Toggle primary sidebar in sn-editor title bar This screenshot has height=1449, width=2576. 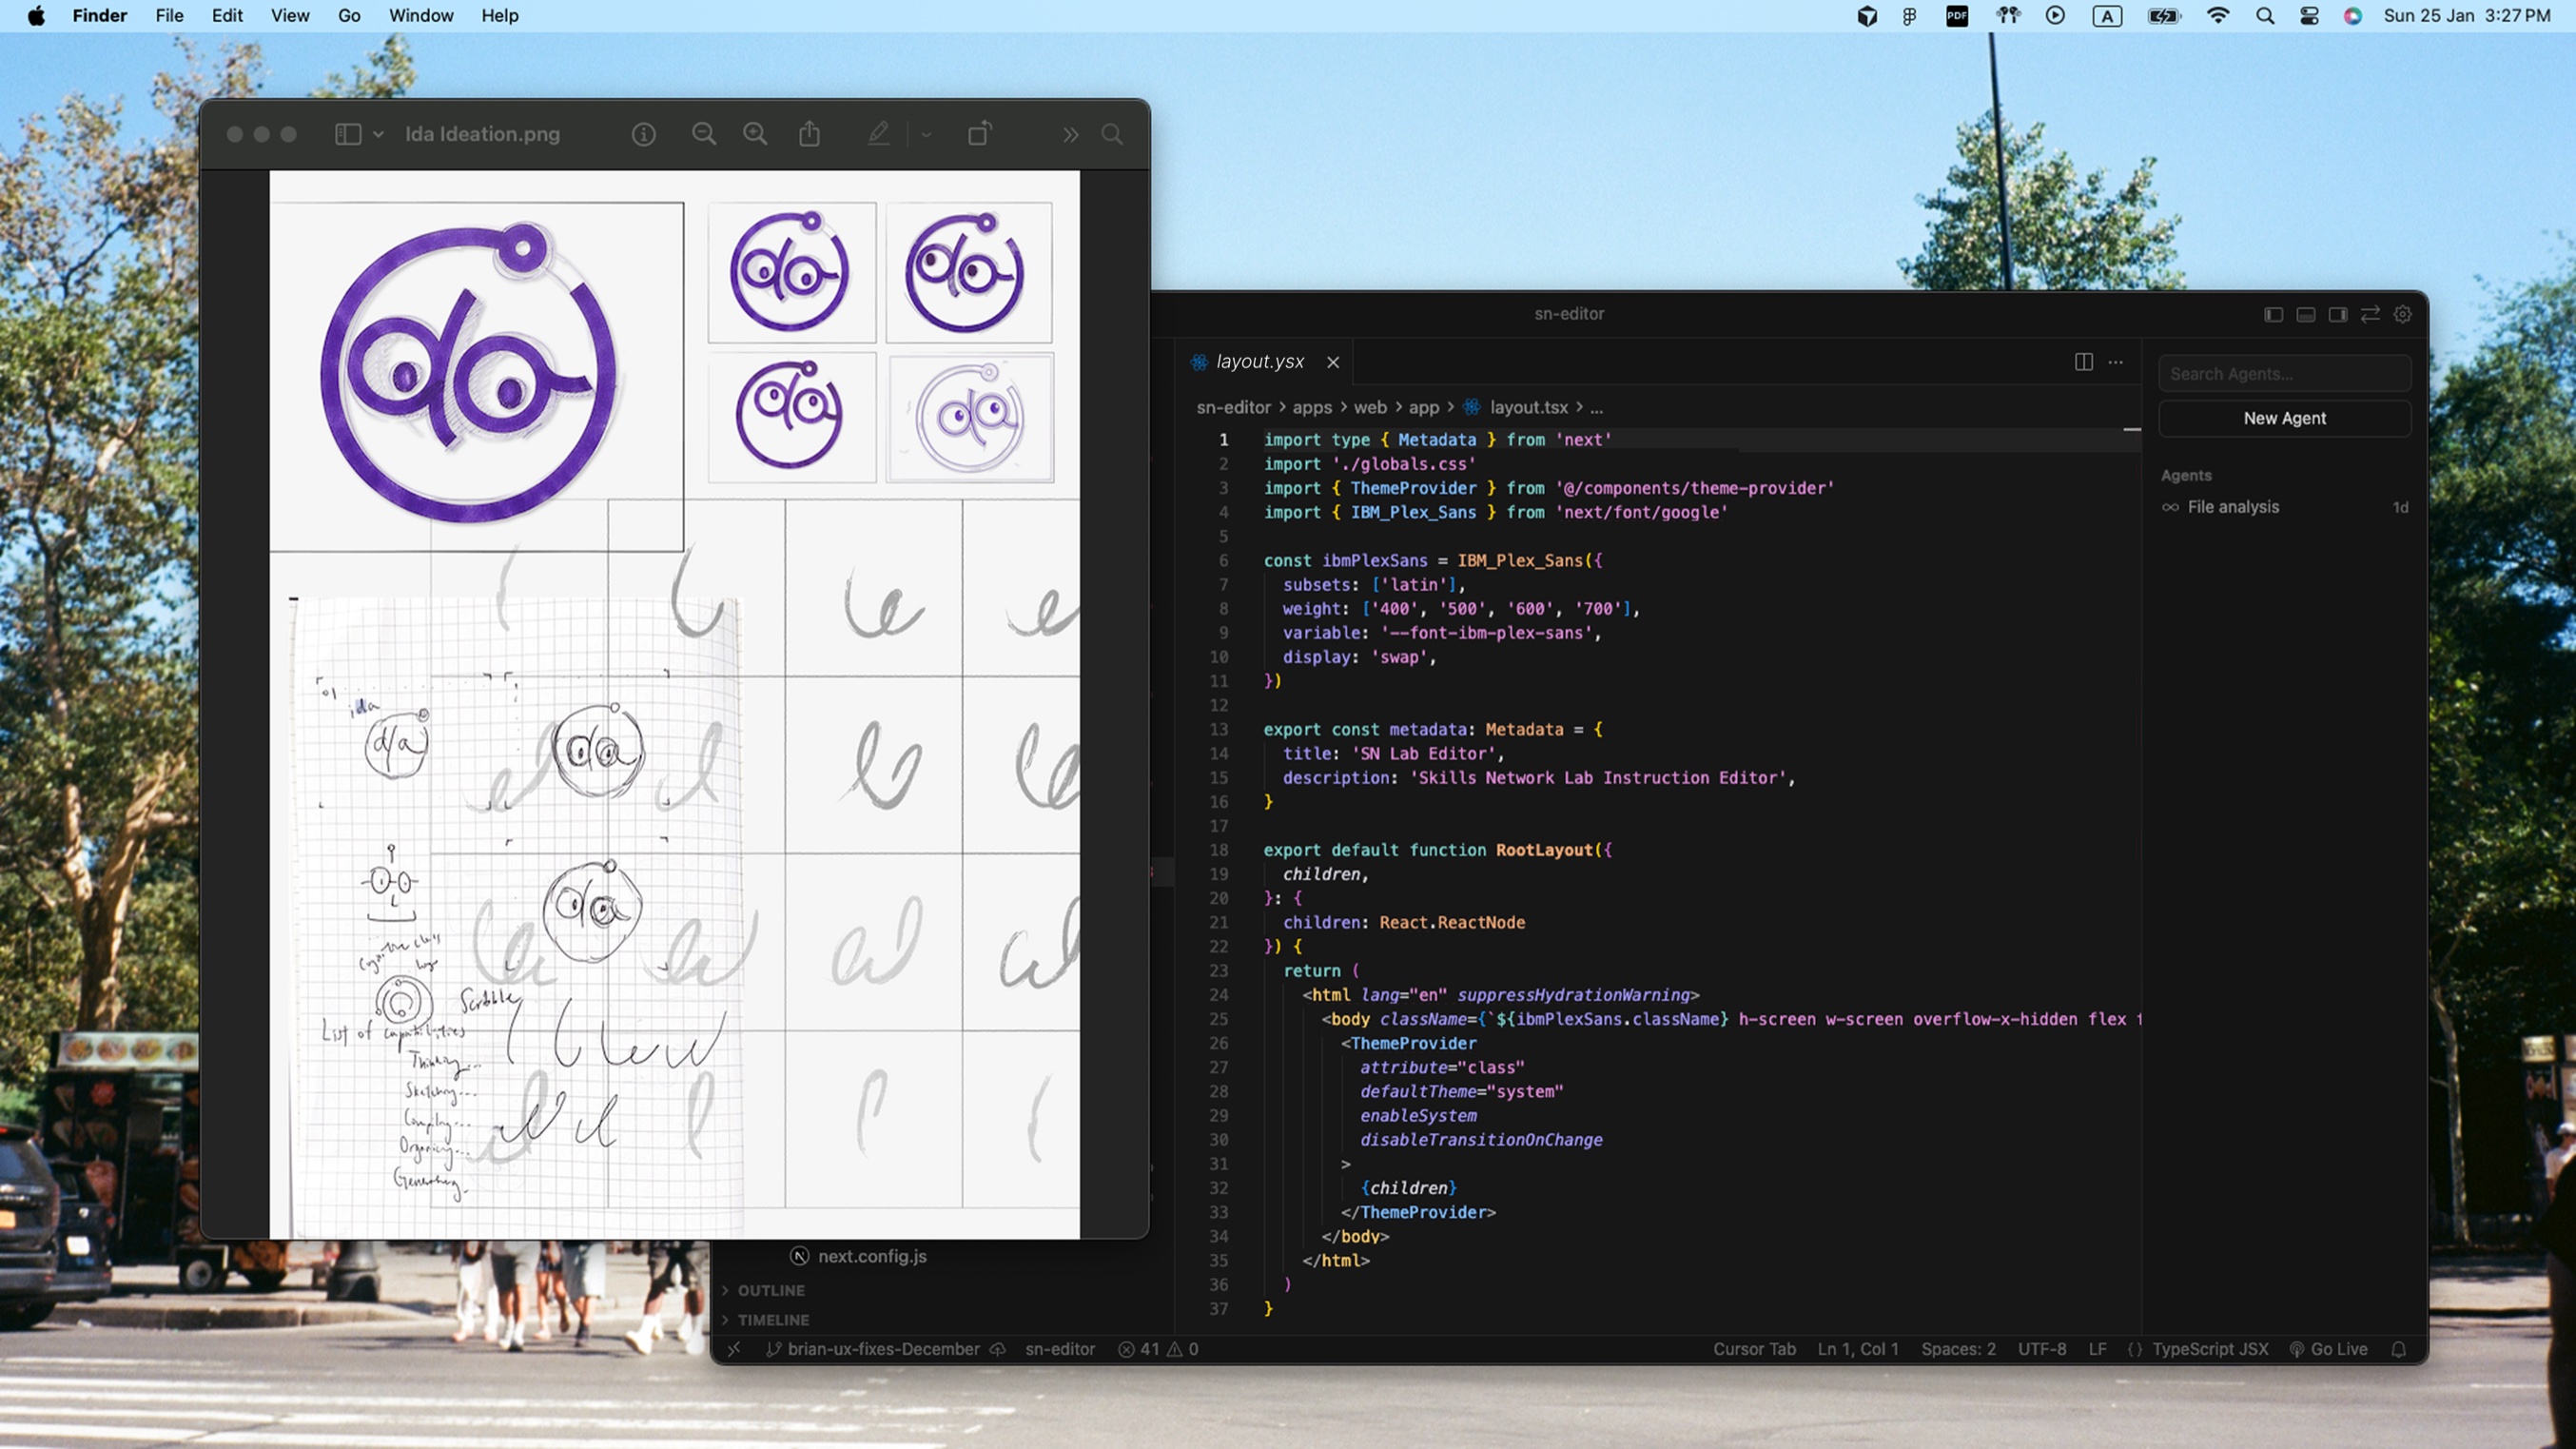click(x=2273, y=314)
